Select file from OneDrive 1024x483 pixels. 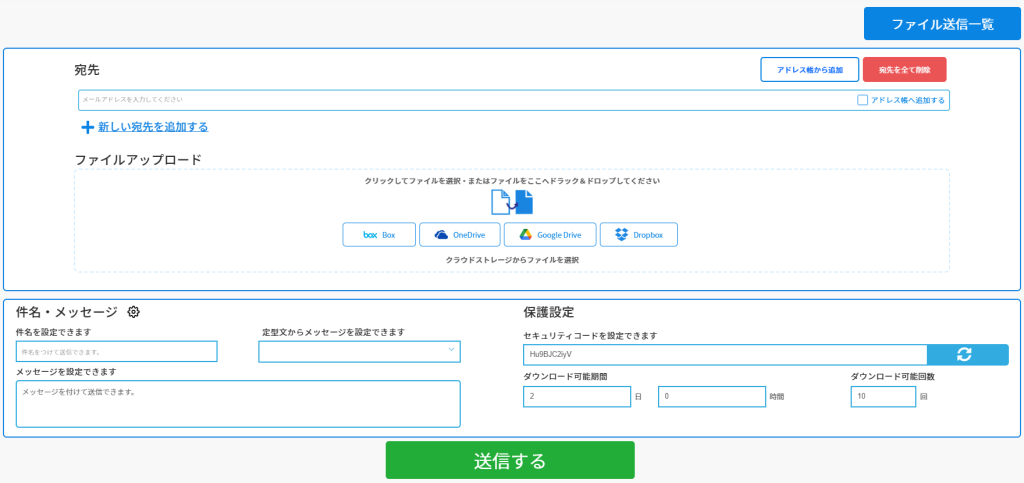(x=459, y=235)
